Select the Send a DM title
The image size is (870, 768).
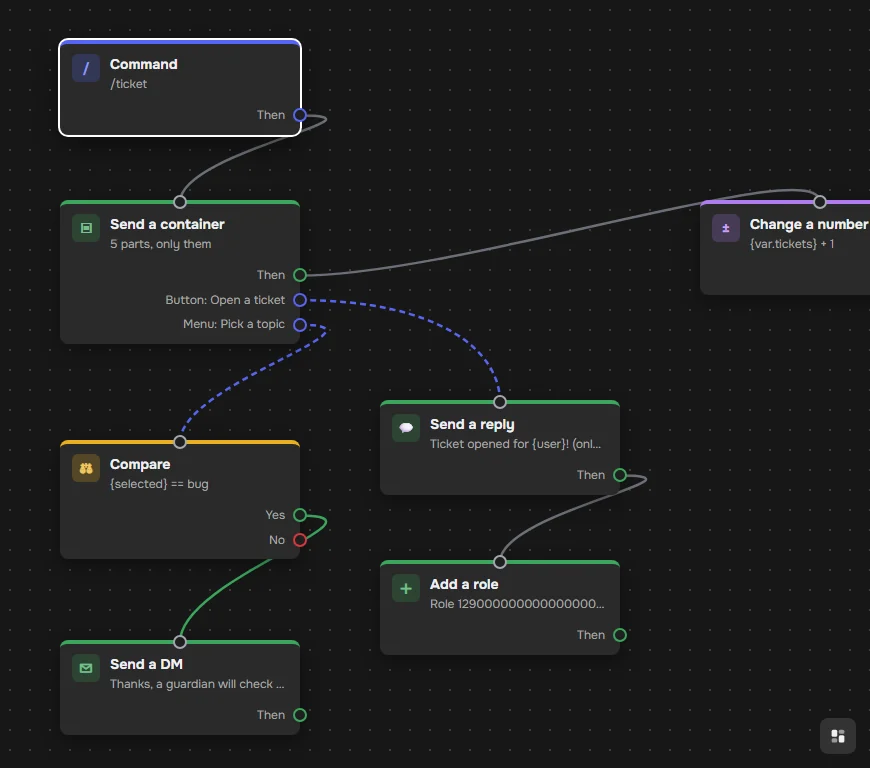click(x=146, y=664)
